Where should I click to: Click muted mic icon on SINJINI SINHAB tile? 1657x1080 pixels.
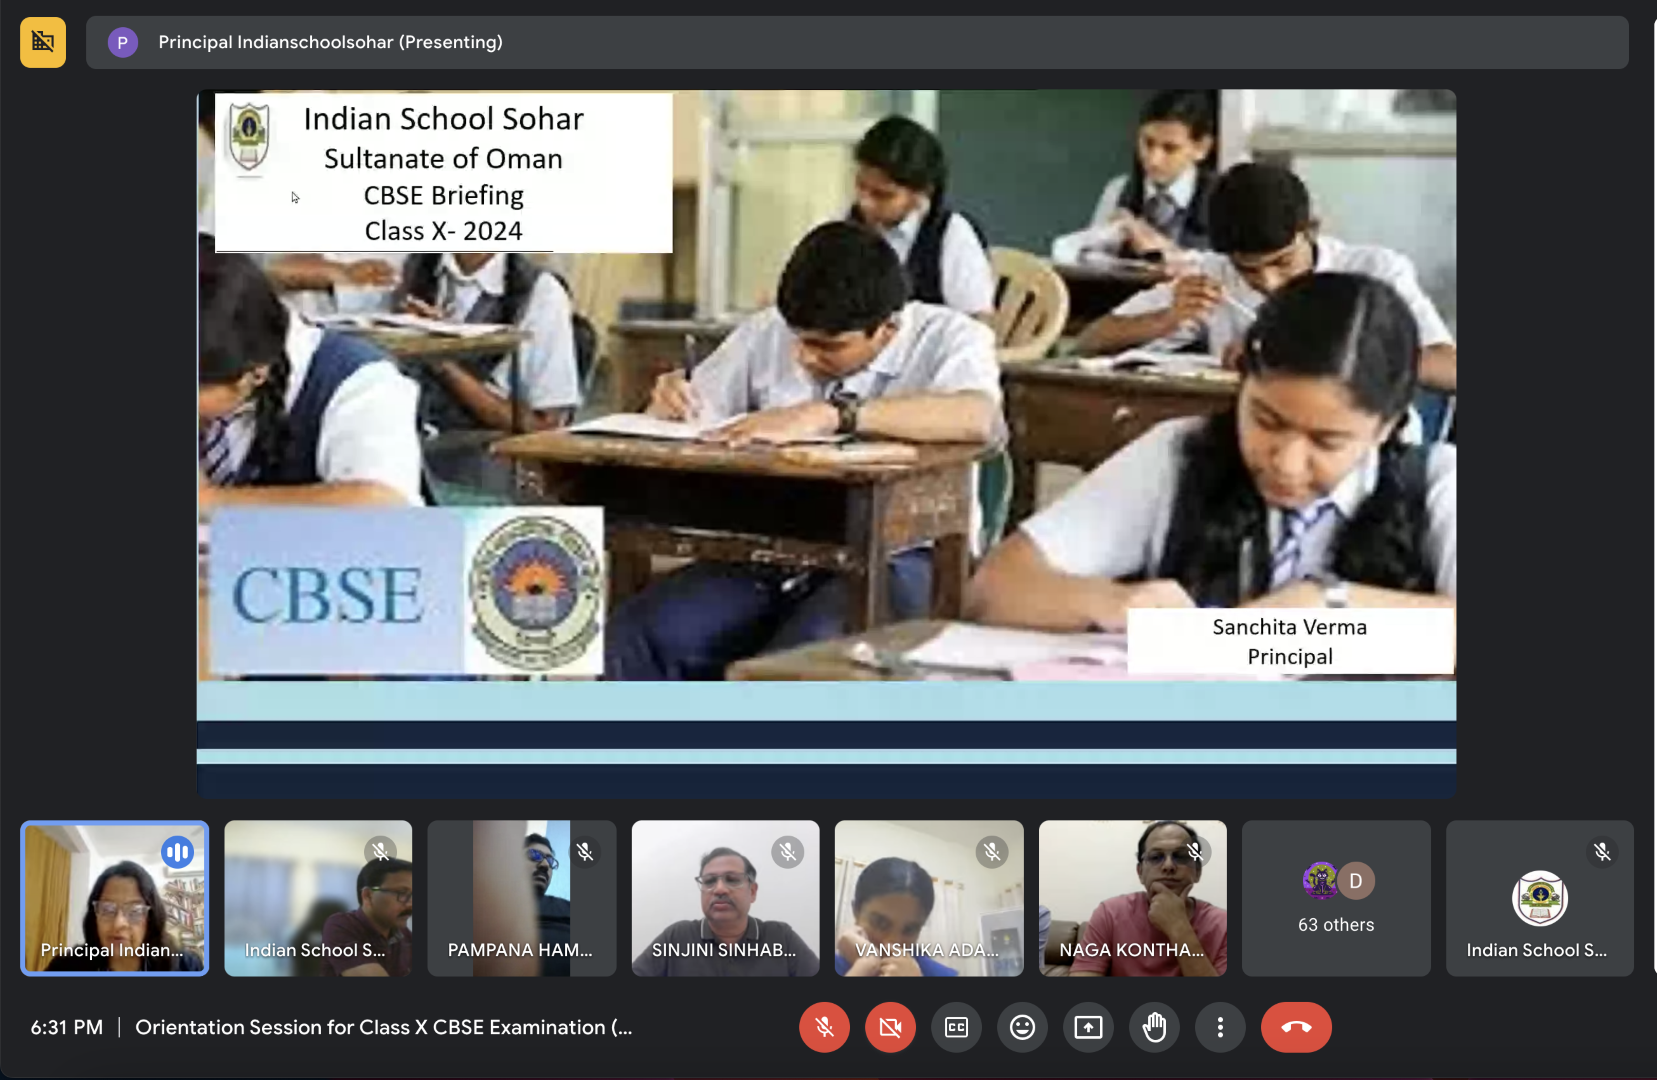788,852
